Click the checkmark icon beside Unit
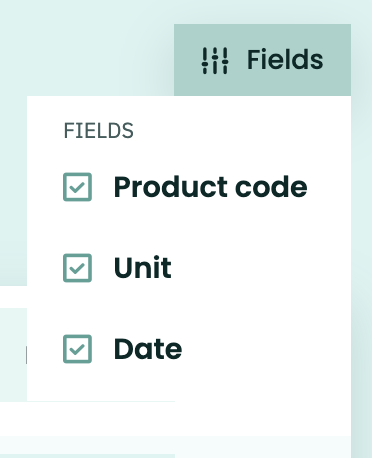The image size is (372, 458). coord(77,268)
